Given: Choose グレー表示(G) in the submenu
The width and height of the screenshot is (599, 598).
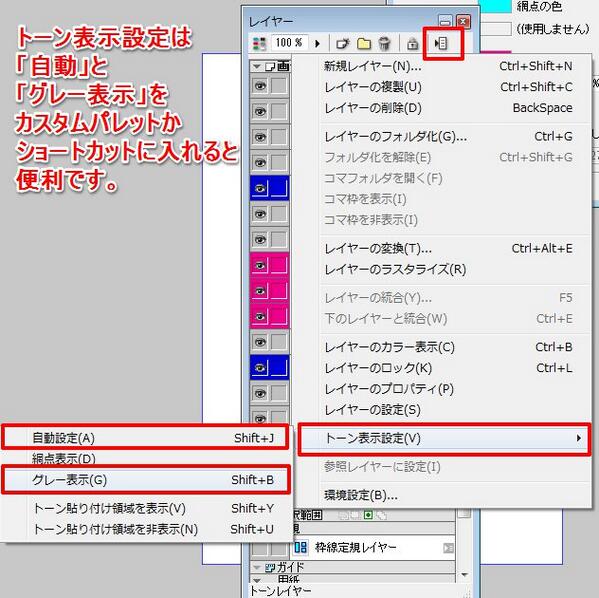Looking at the screenshot, I should (x=146, y=480).
